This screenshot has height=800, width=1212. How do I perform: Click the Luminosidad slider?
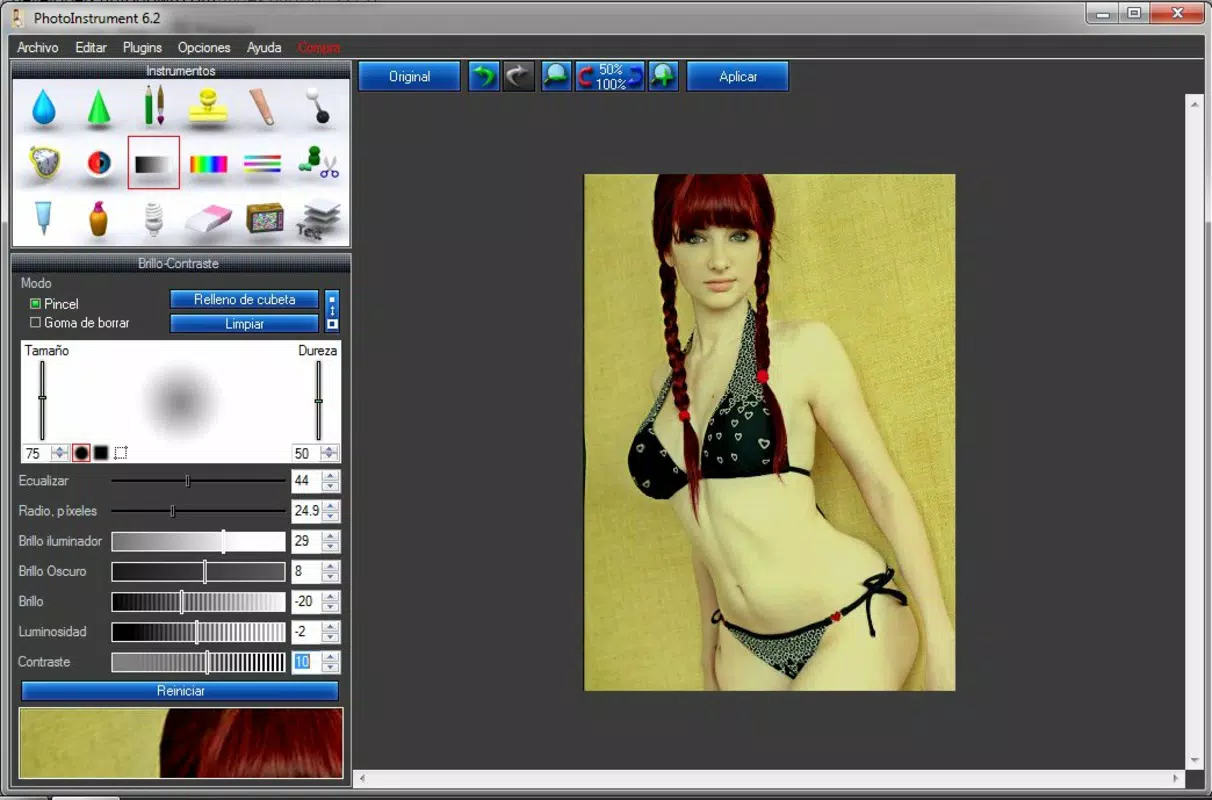coord(198,631)
